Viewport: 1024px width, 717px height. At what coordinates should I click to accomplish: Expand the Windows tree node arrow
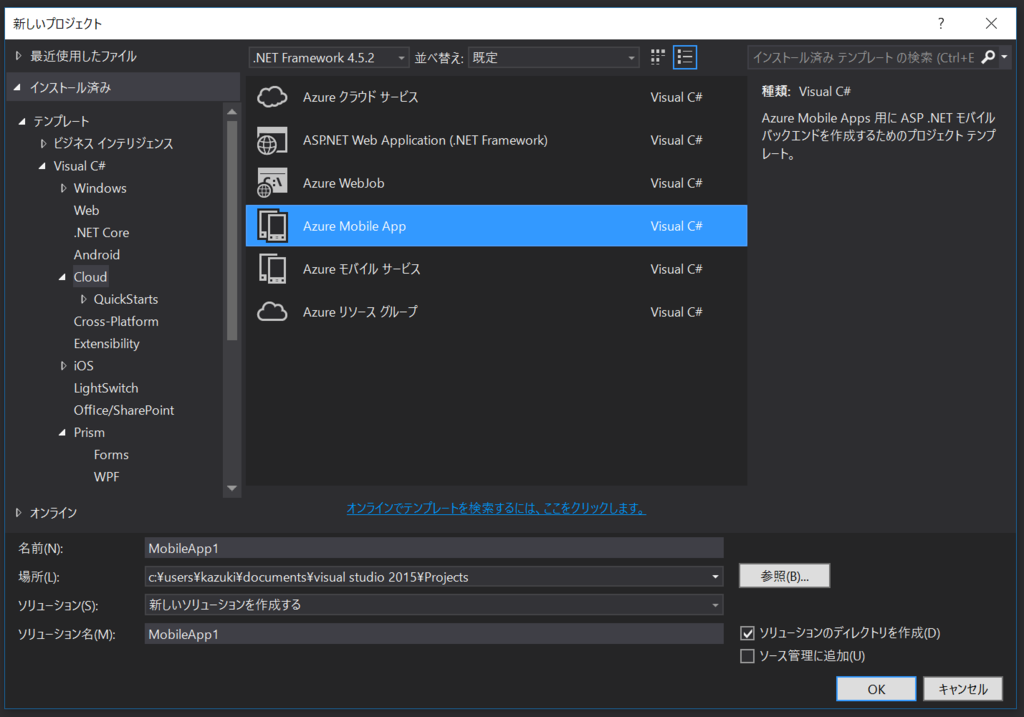coord(63,188)
